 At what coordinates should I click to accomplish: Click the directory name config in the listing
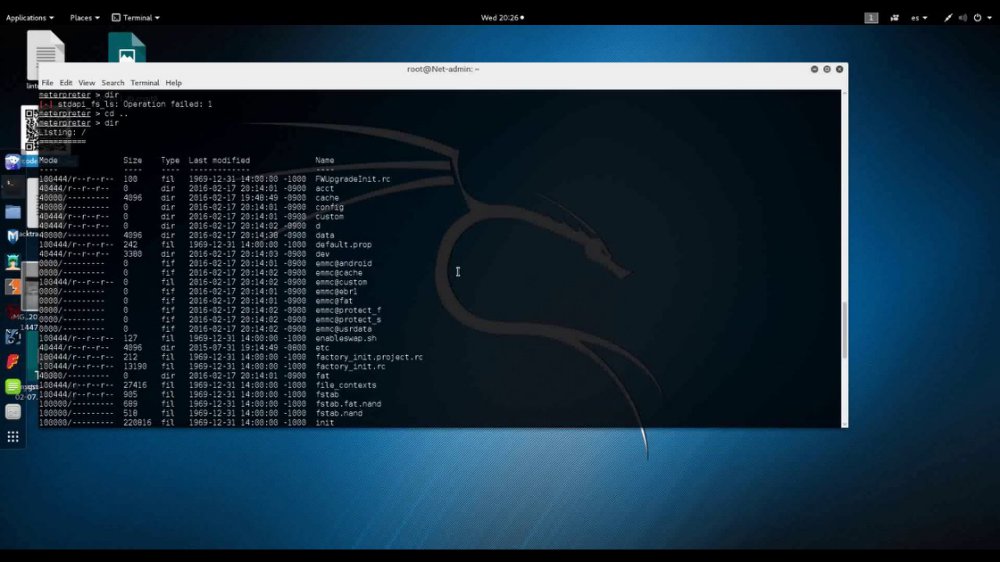coord(330,207)
